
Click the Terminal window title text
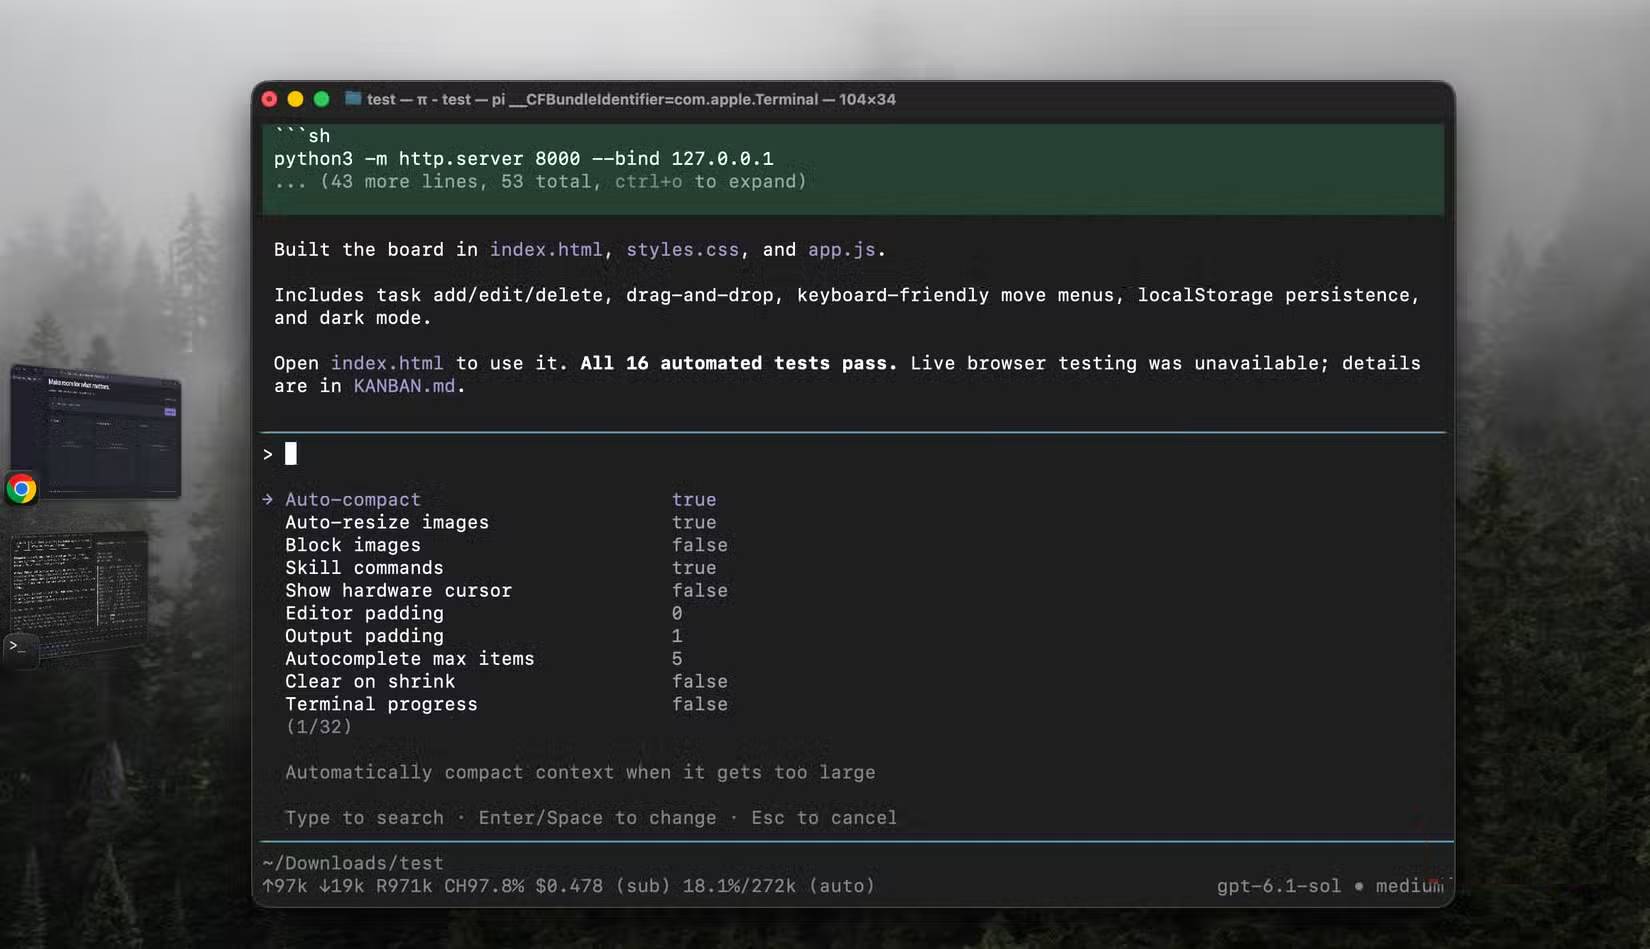click(631, 99)
